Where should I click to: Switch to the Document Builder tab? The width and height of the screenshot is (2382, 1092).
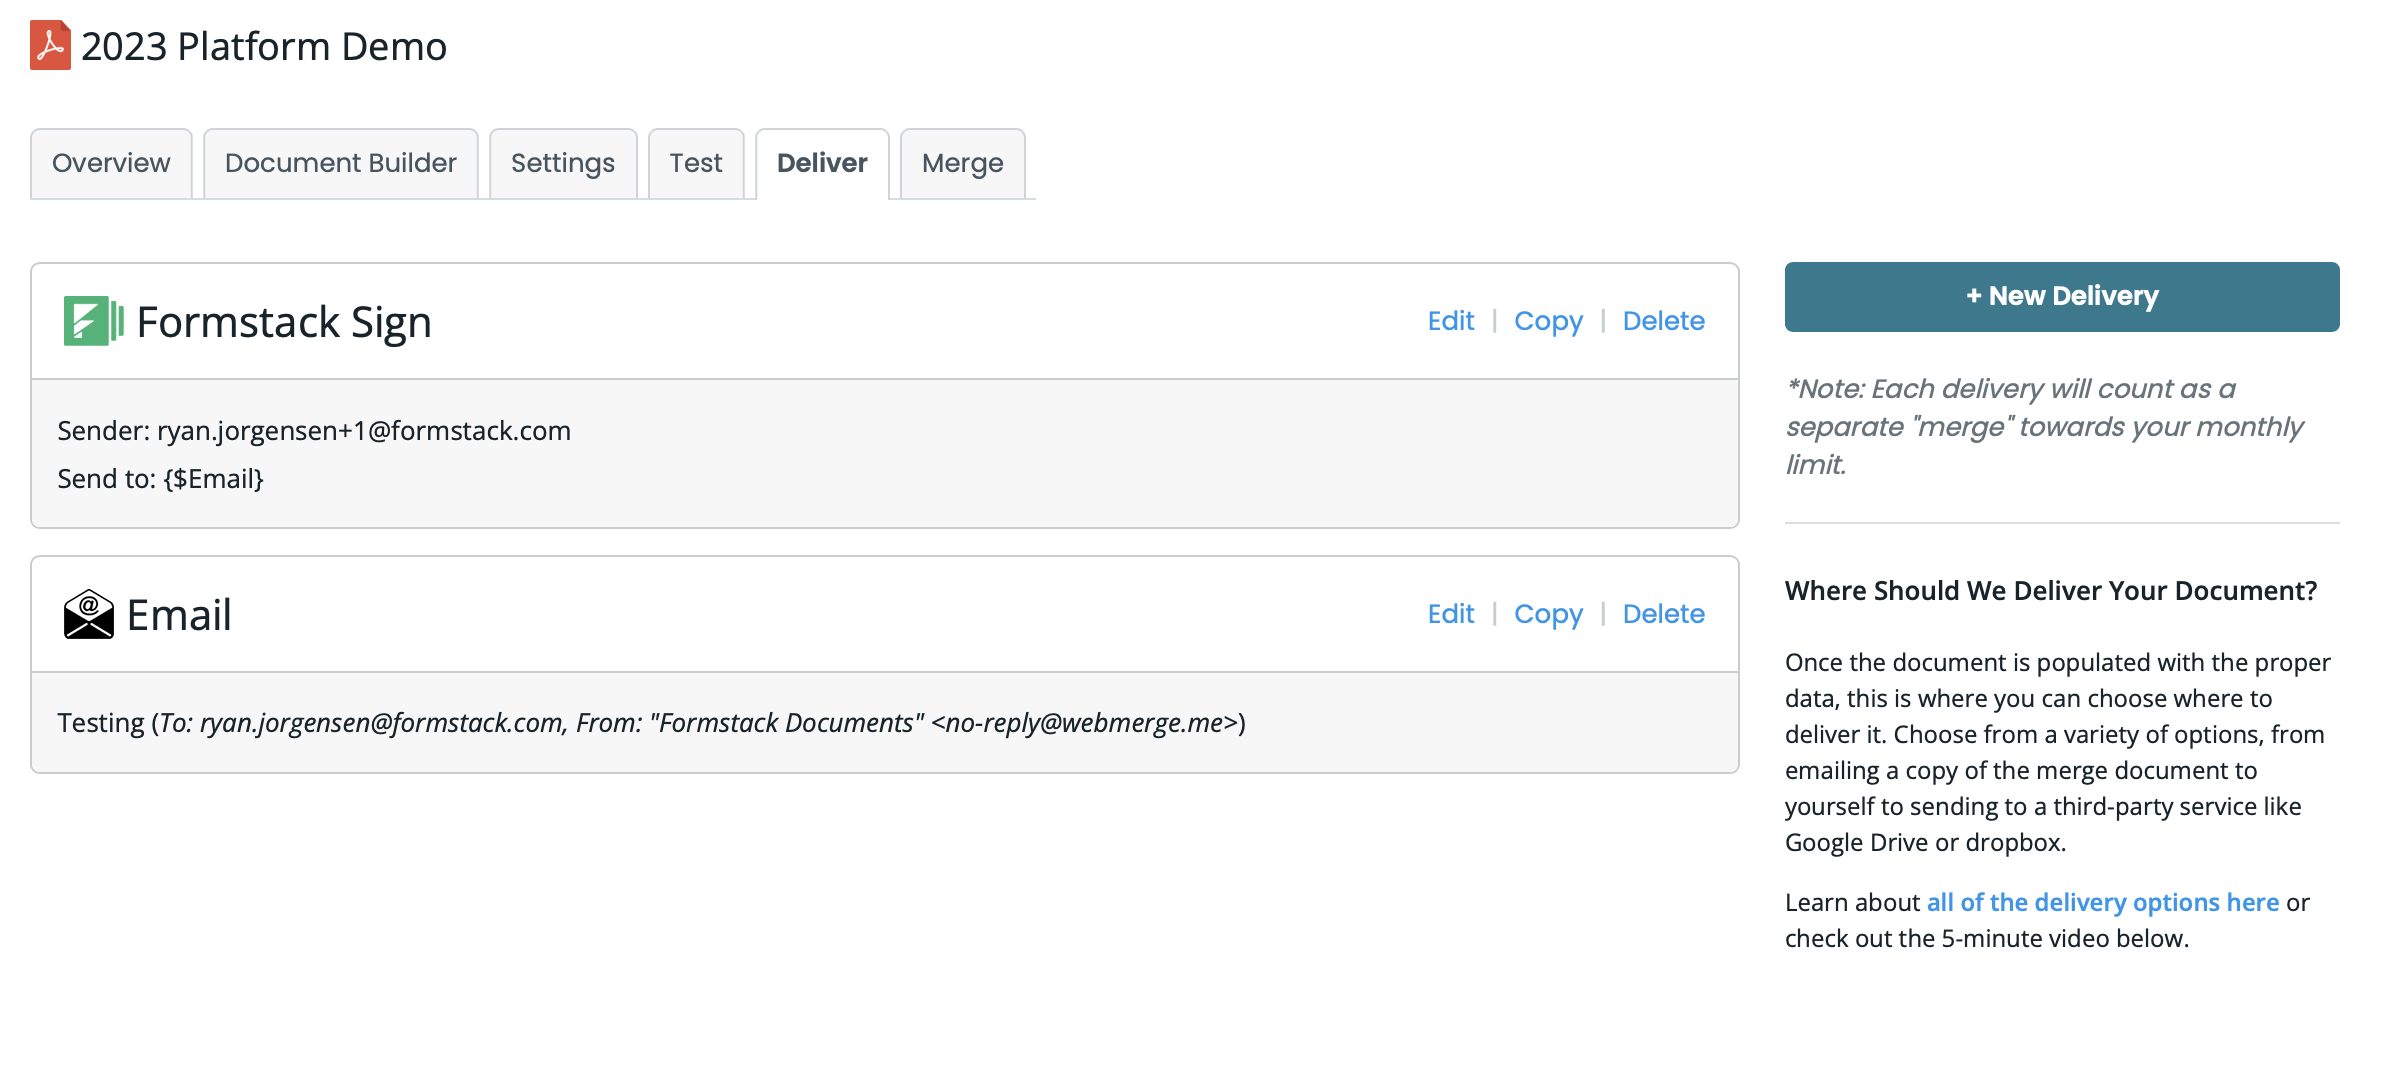tap(340, 163)
